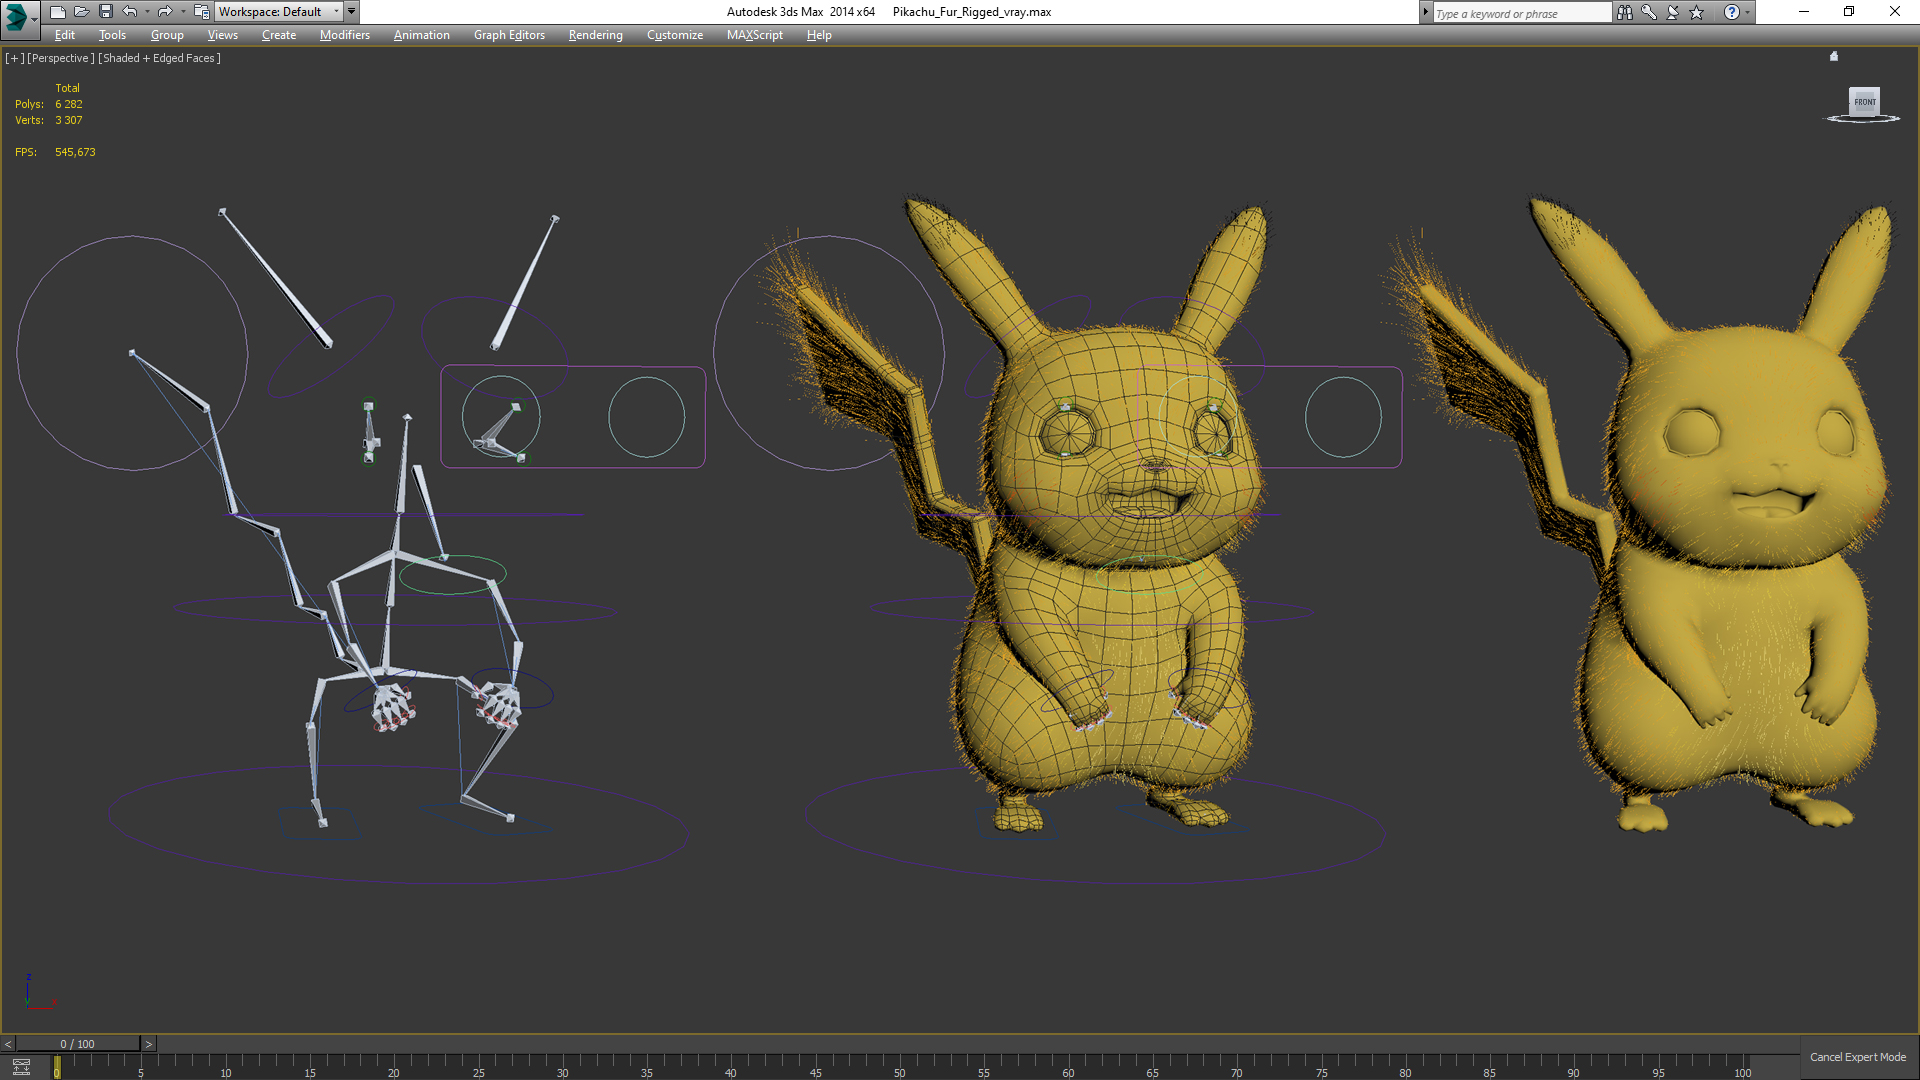This screenshot has width=1920, height=1080.
Task: Open Favorites star icon
Action: (1697, 12)
